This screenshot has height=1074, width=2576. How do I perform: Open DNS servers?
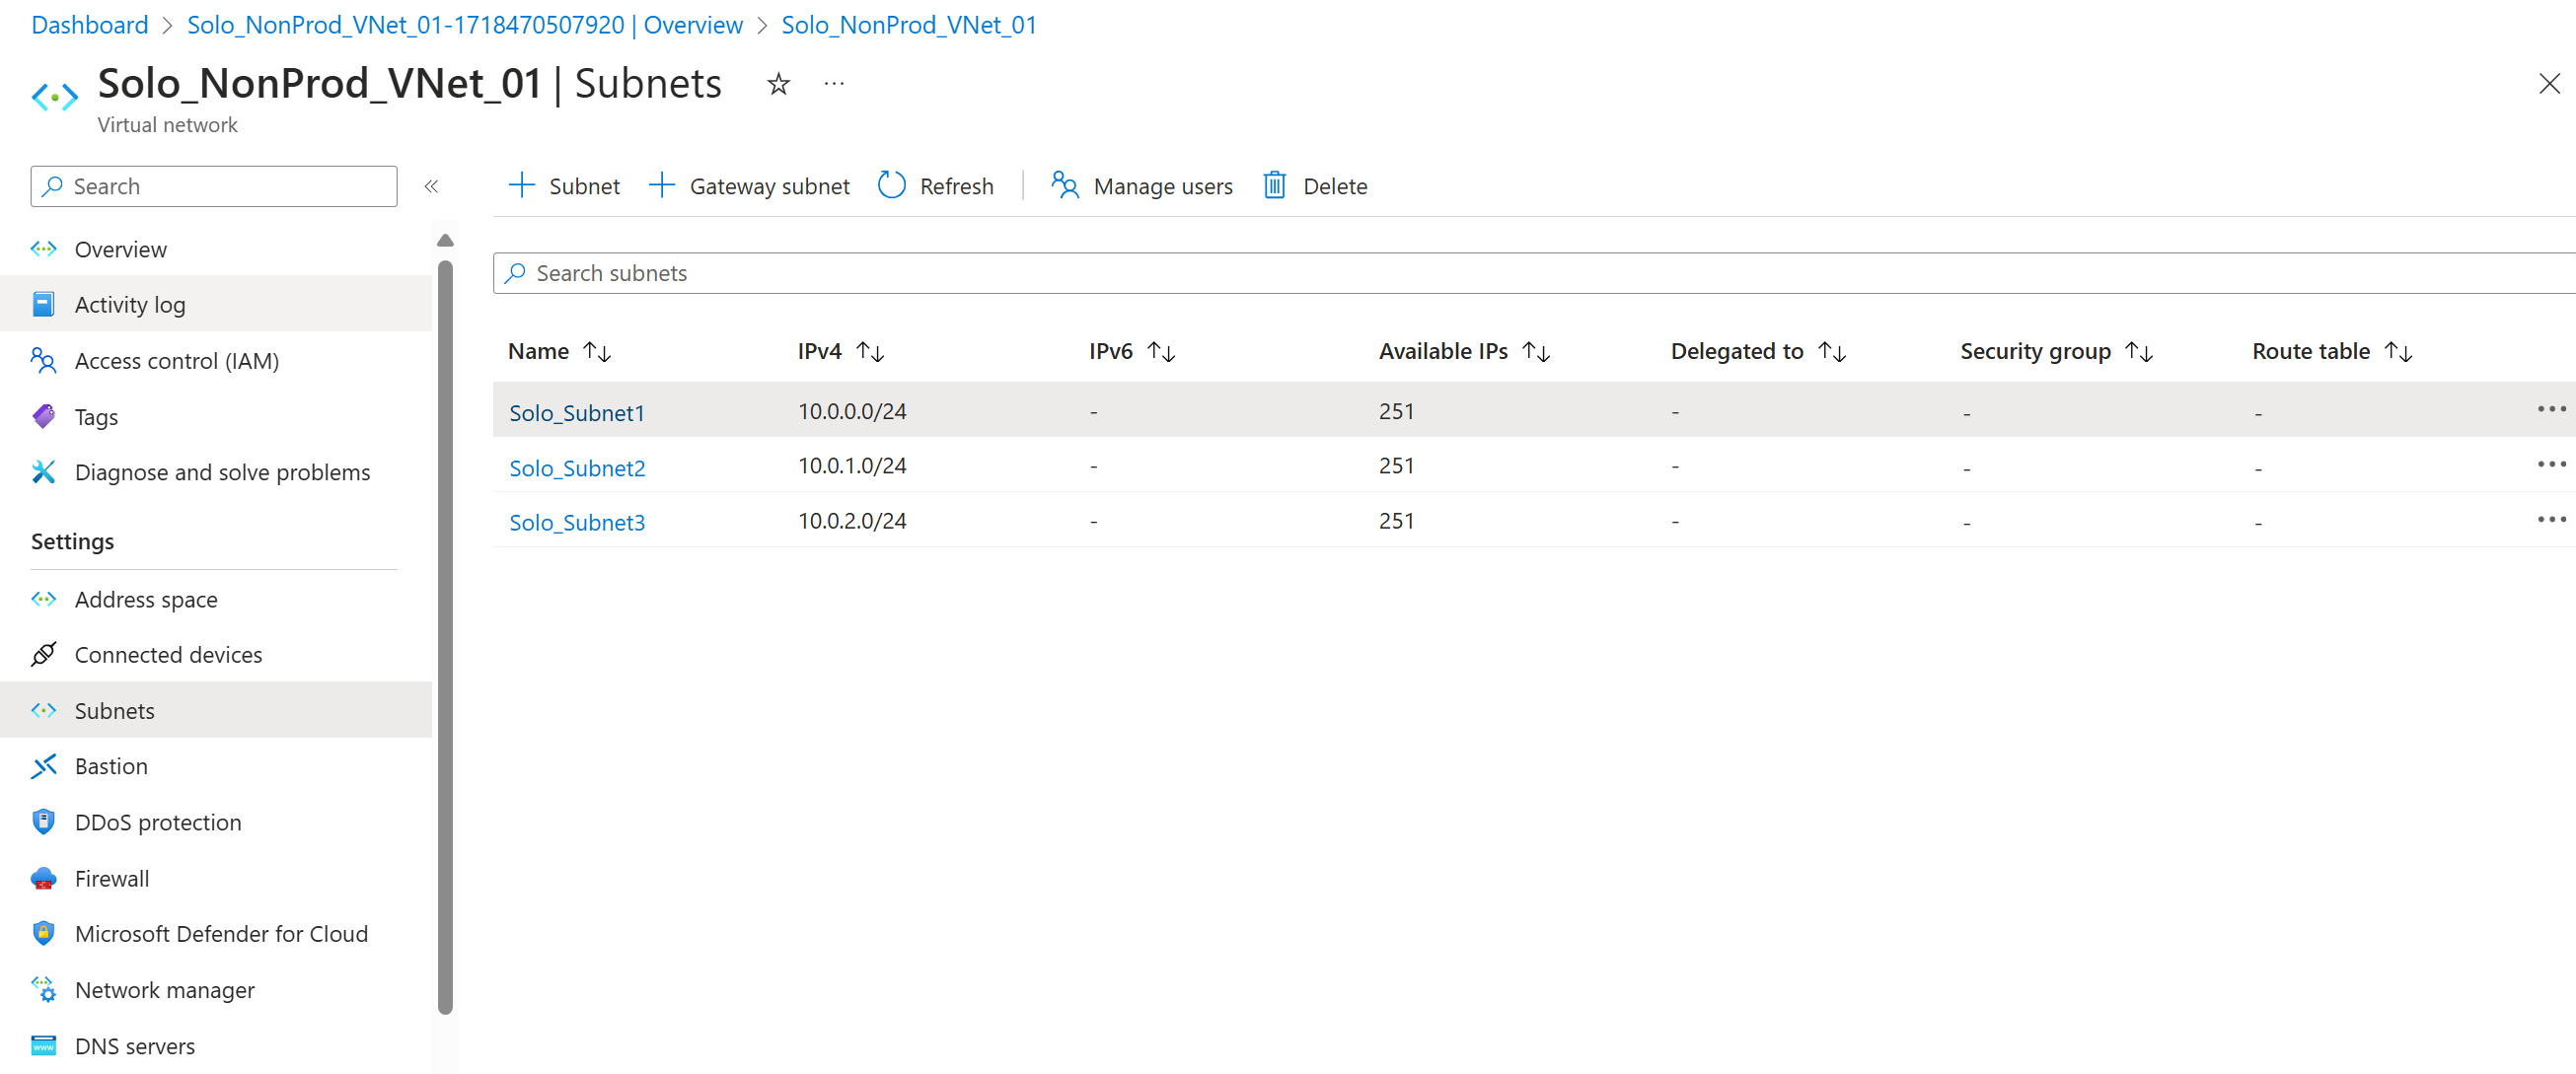point(216,1045)
